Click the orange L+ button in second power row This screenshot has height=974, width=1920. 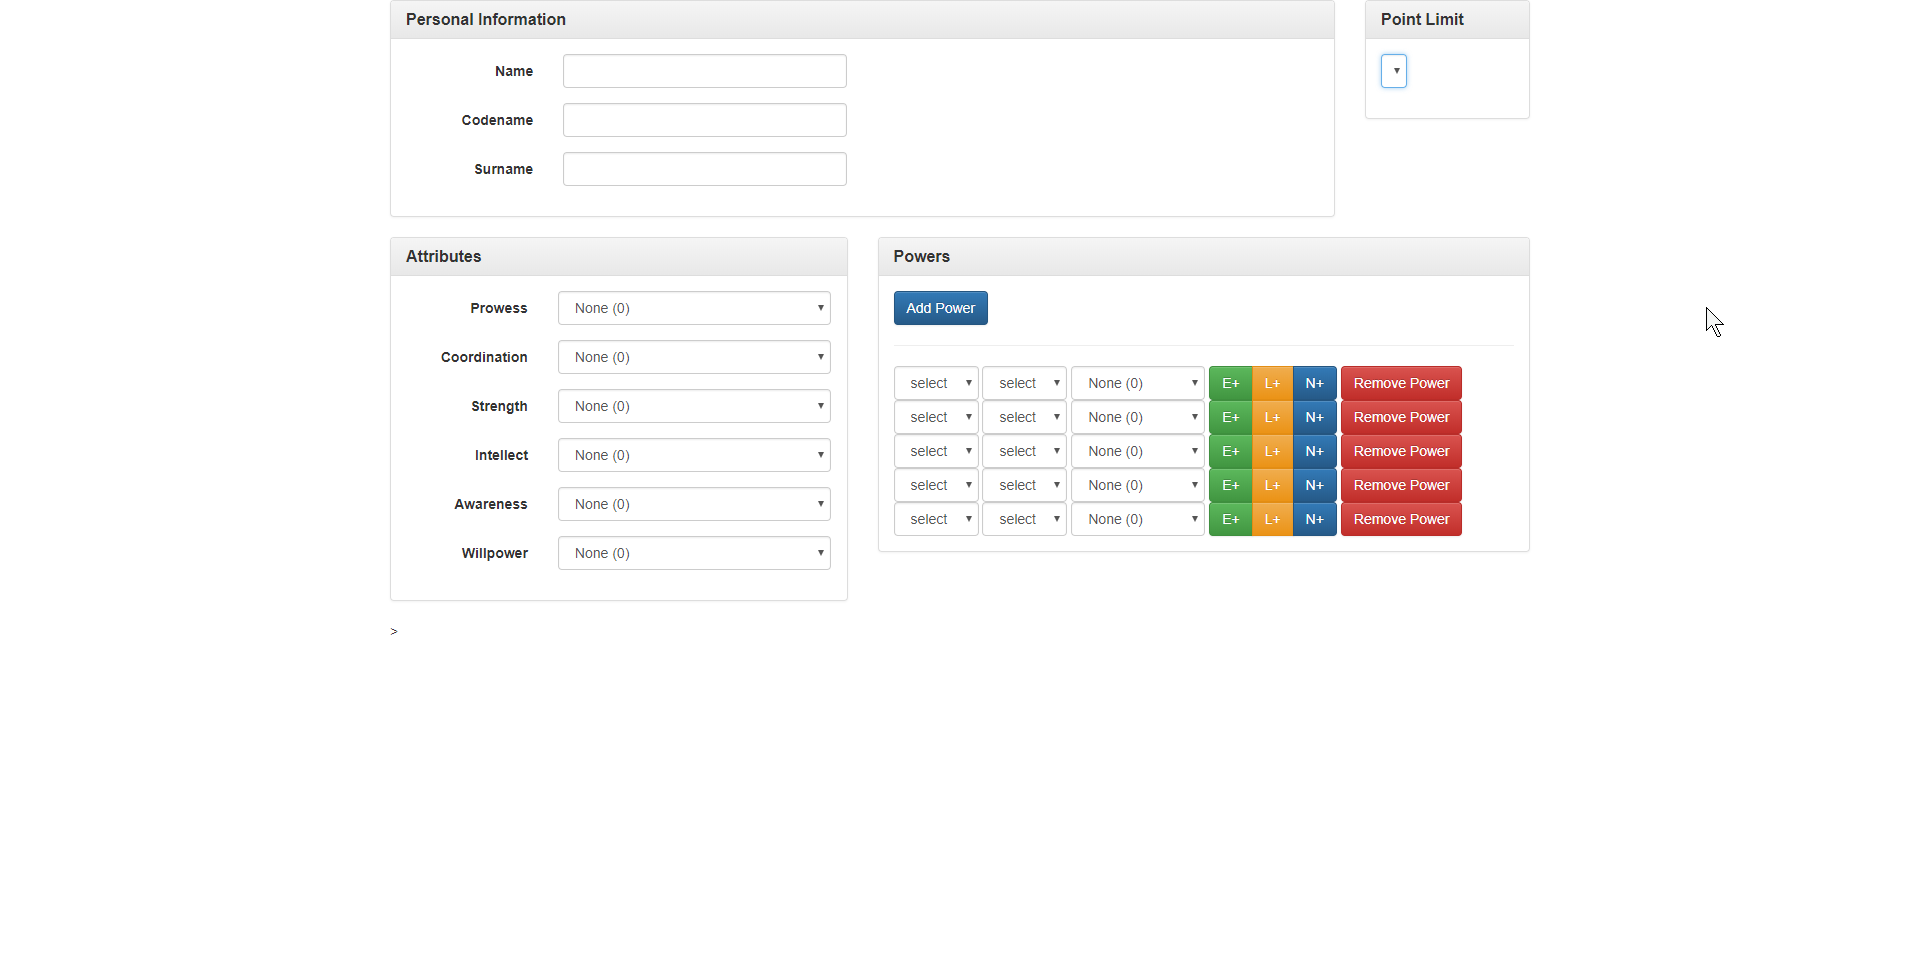pyautogui.click(x=1272, y=417)
